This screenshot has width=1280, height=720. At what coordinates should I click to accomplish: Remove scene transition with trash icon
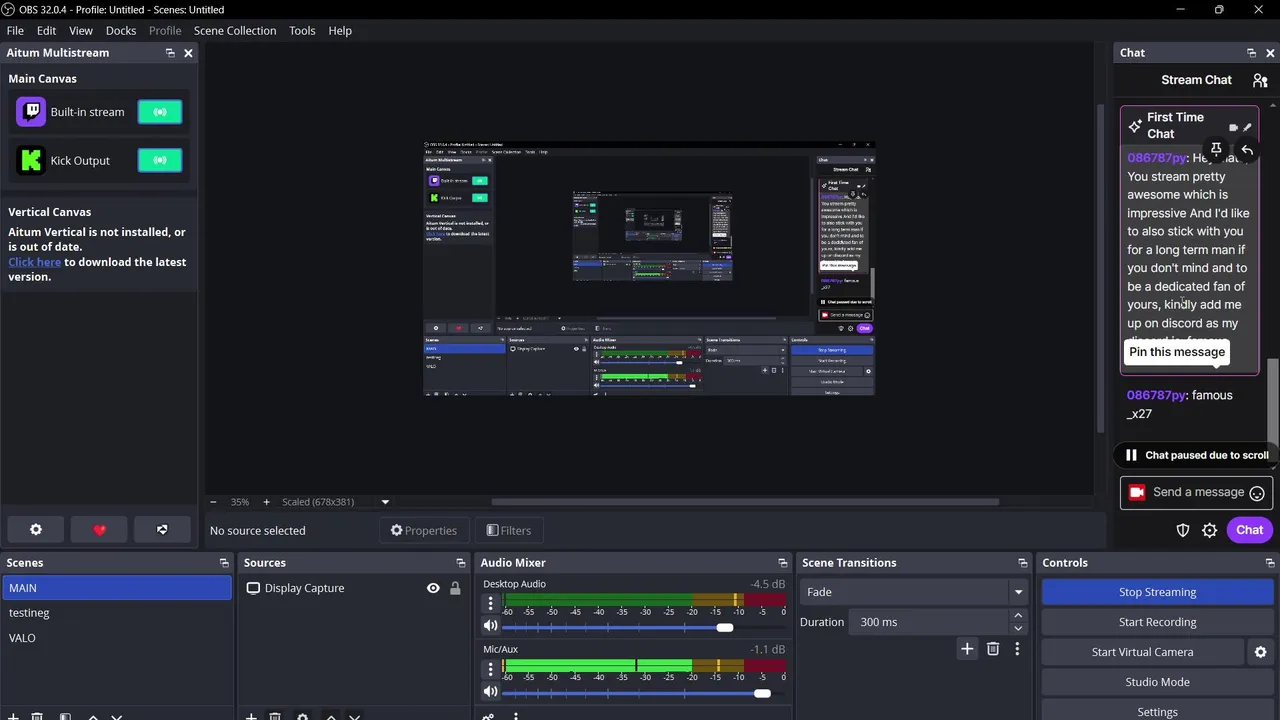click(993, 649)
